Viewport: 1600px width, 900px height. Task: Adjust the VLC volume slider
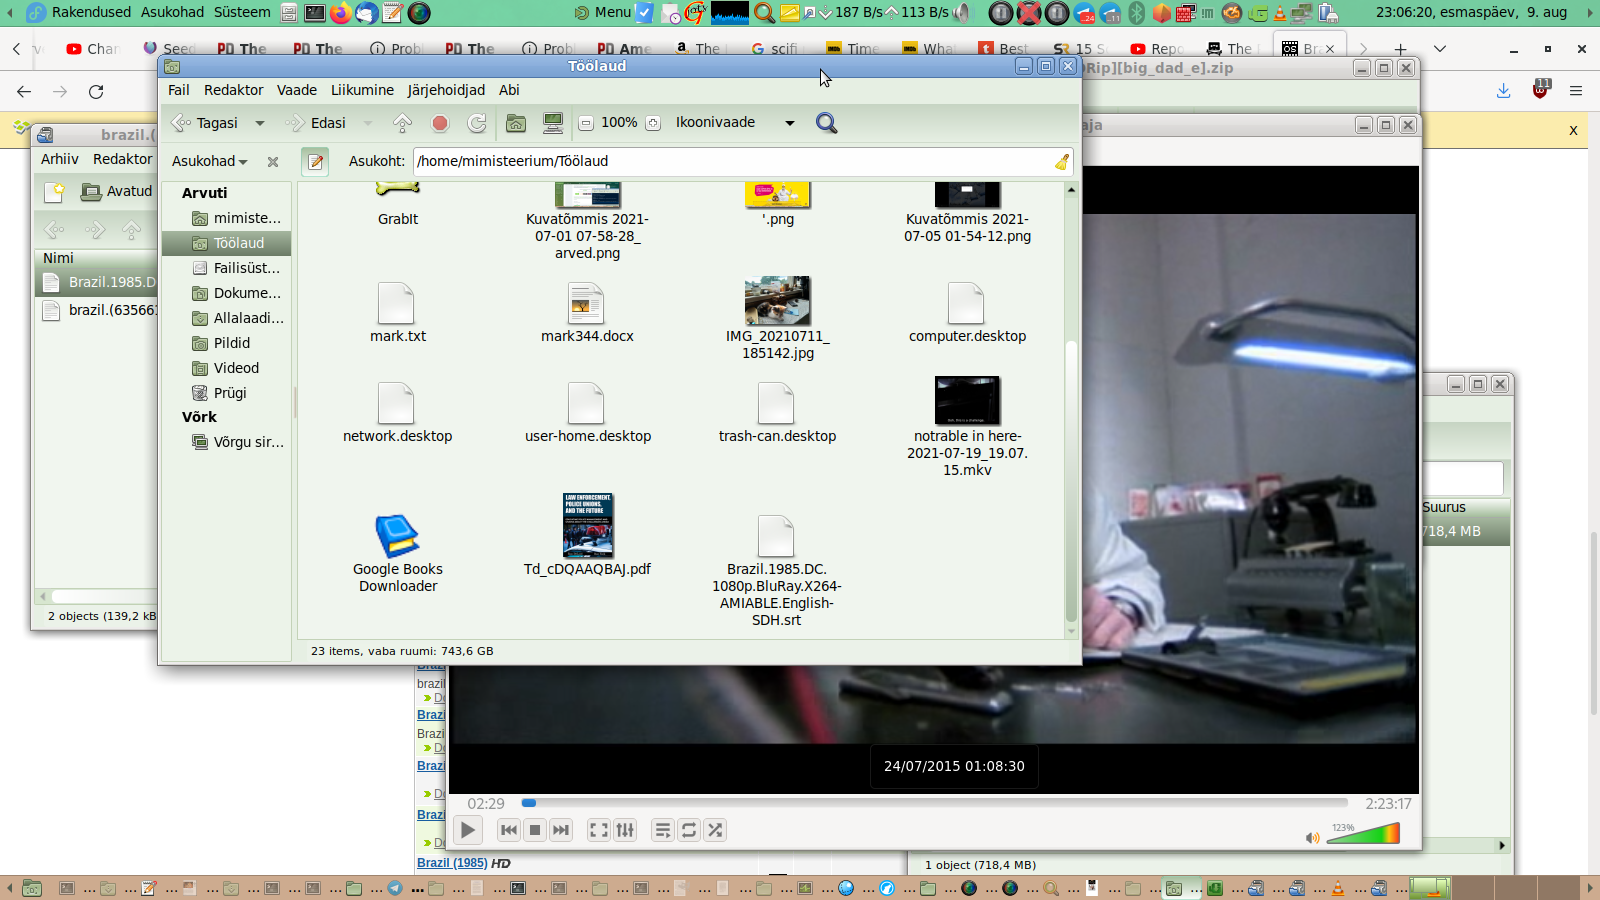1363,835
